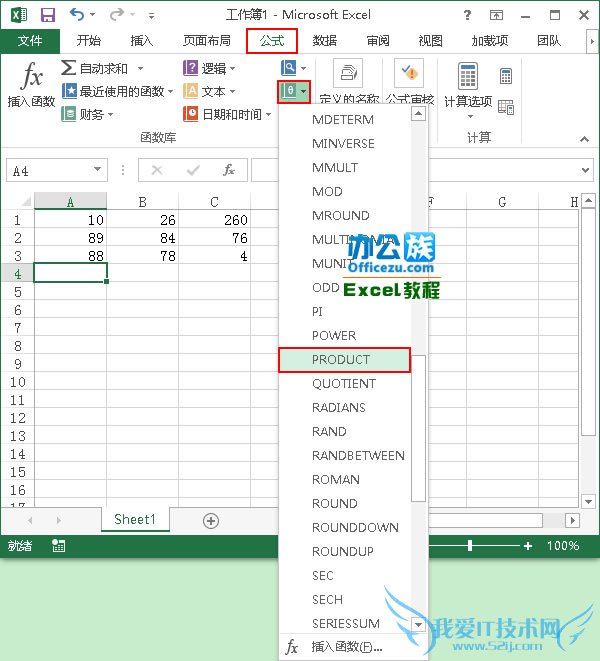Click the function list scroll down arrow
600x661 pixels.
coord(418,624)
